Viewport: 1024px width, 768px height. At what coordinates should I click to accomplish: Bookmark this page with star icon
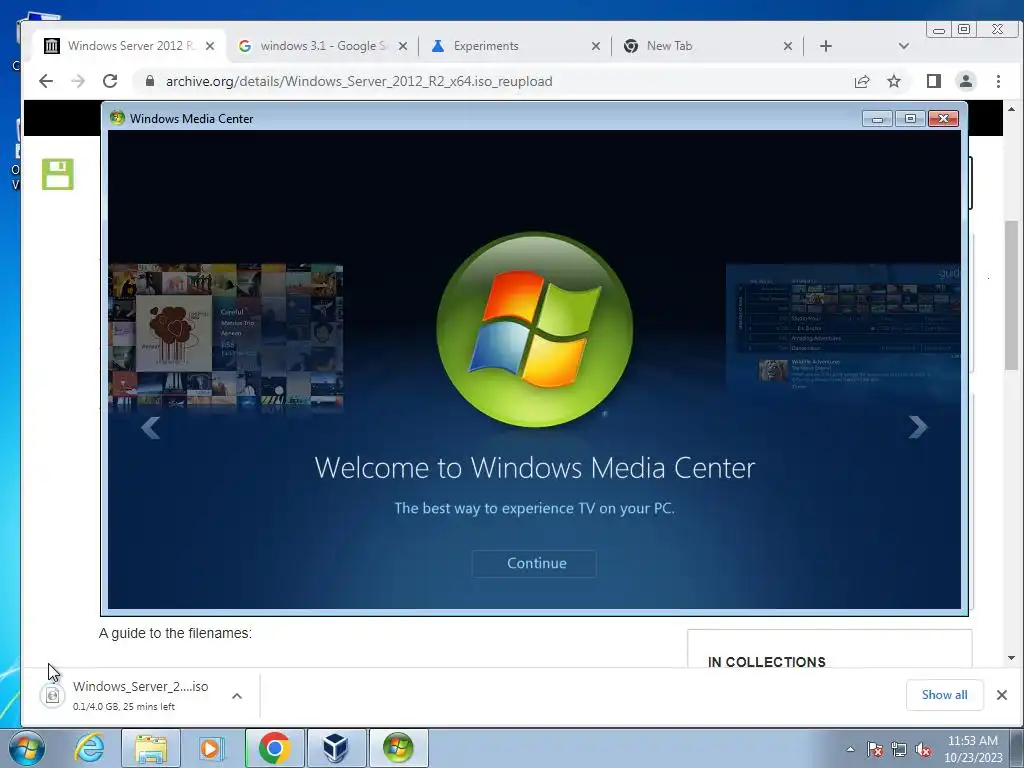point(894,81)
